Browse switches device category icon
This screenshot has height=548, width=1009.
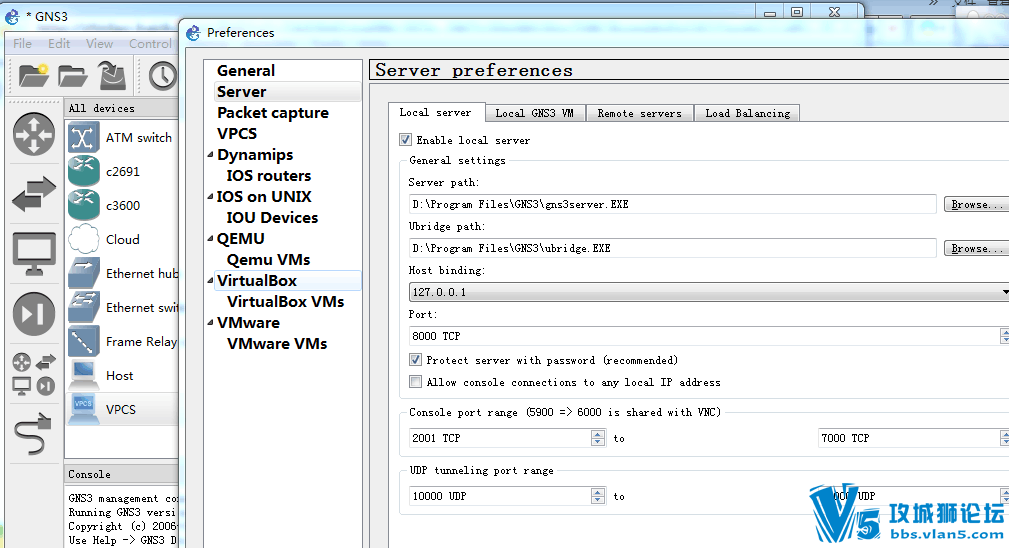(34, 194)
